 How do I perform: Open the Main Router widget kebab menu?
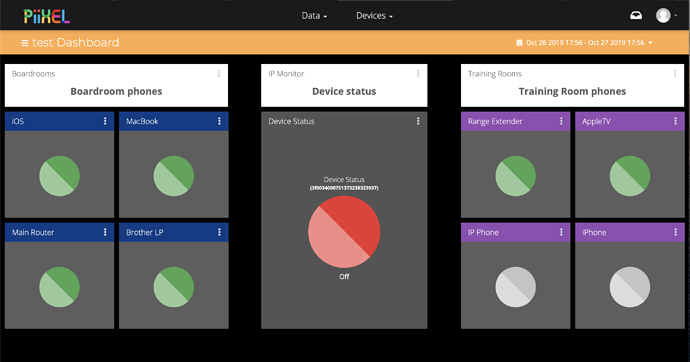[105, 232]
